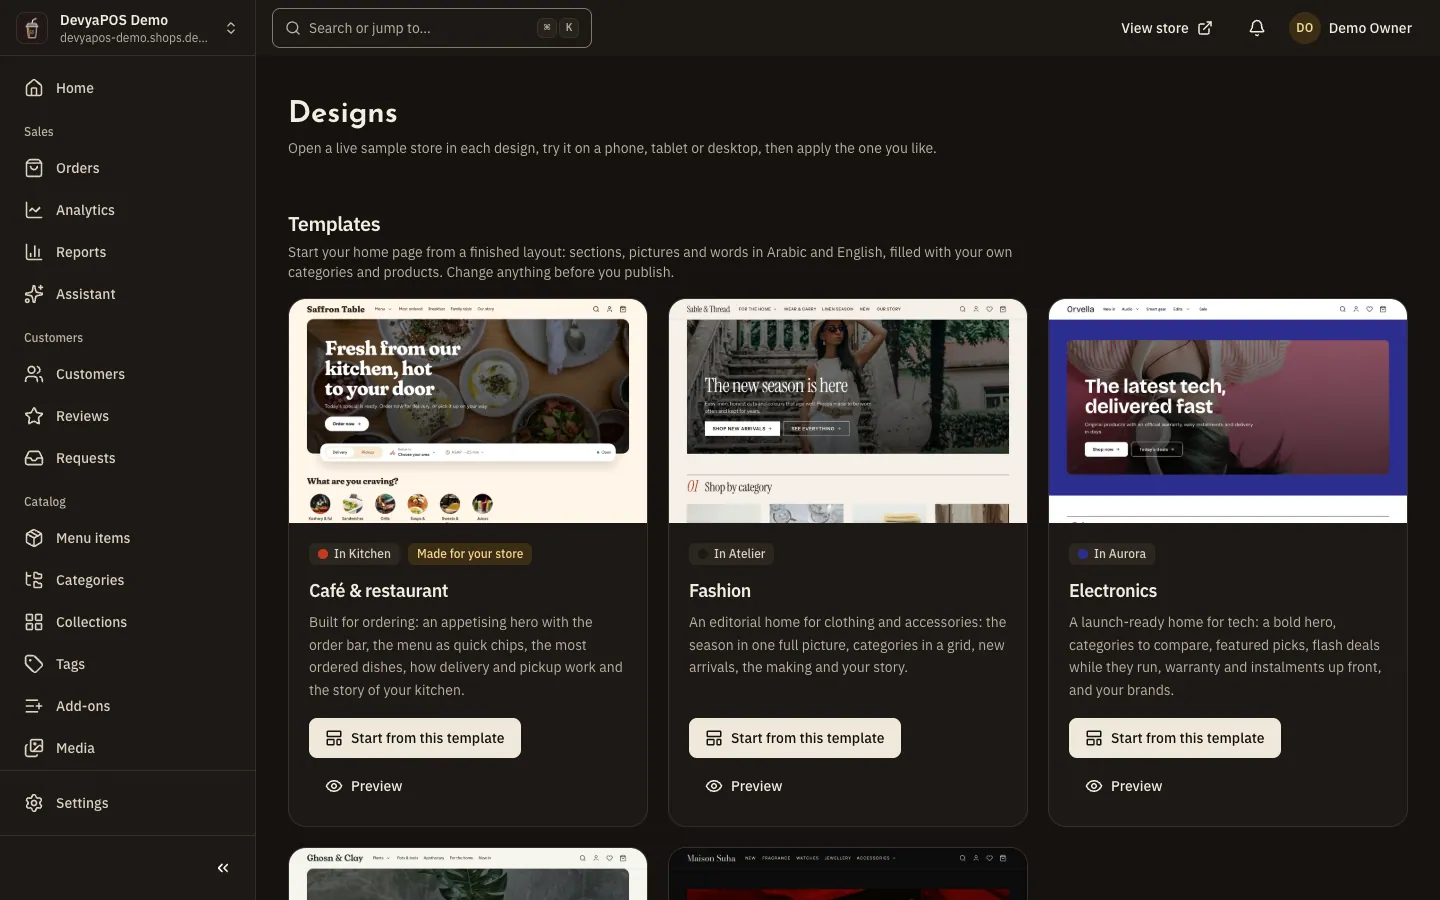Click the Collections grid icon
Screen dimensions: 1440x900
[34, 622]
